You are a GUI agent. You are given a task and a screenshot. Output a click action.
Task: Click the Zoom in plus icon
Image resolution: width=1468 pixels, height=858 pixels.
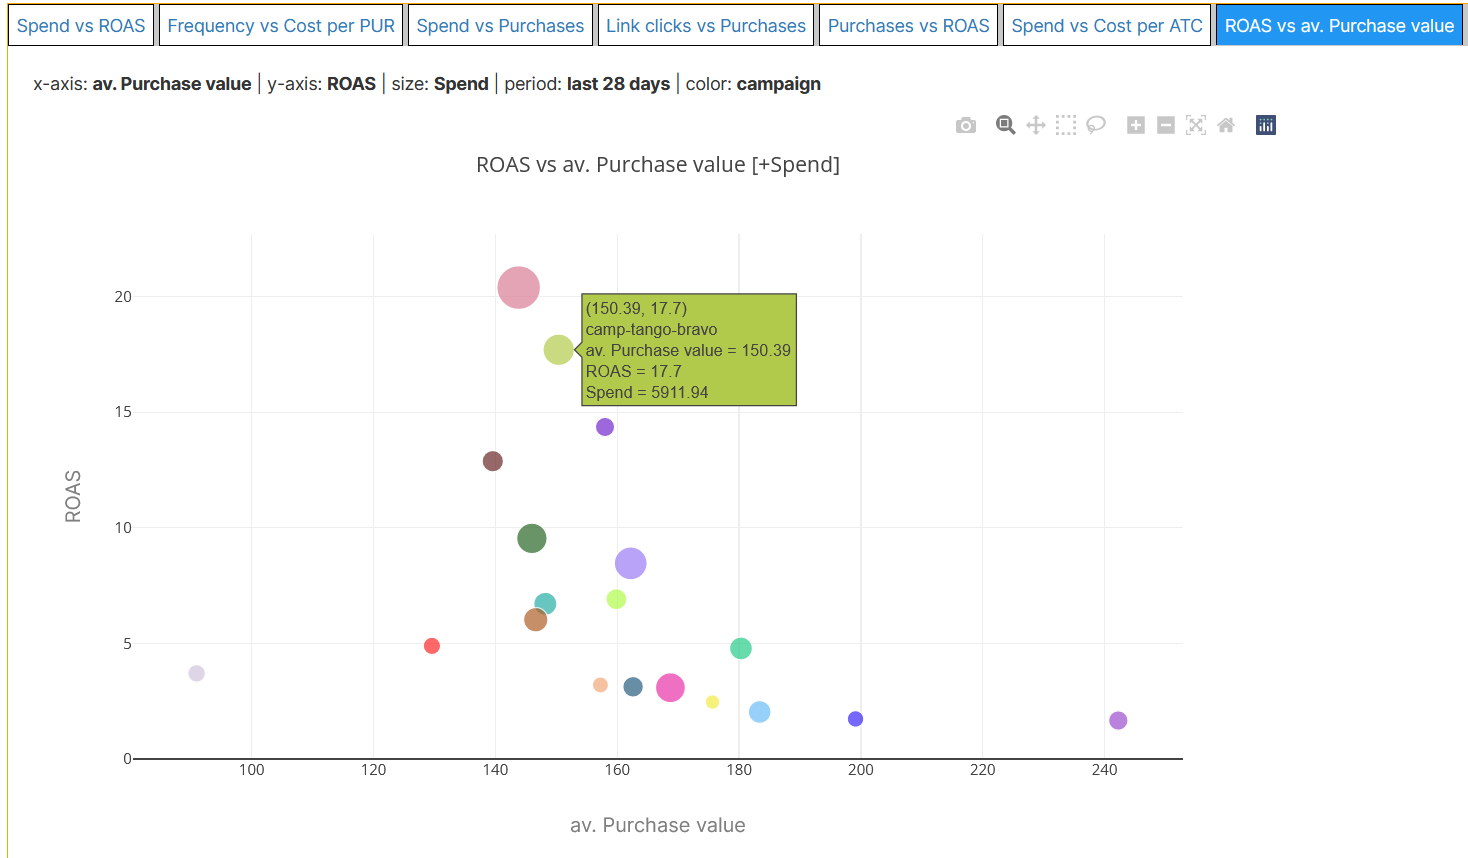1136,125
